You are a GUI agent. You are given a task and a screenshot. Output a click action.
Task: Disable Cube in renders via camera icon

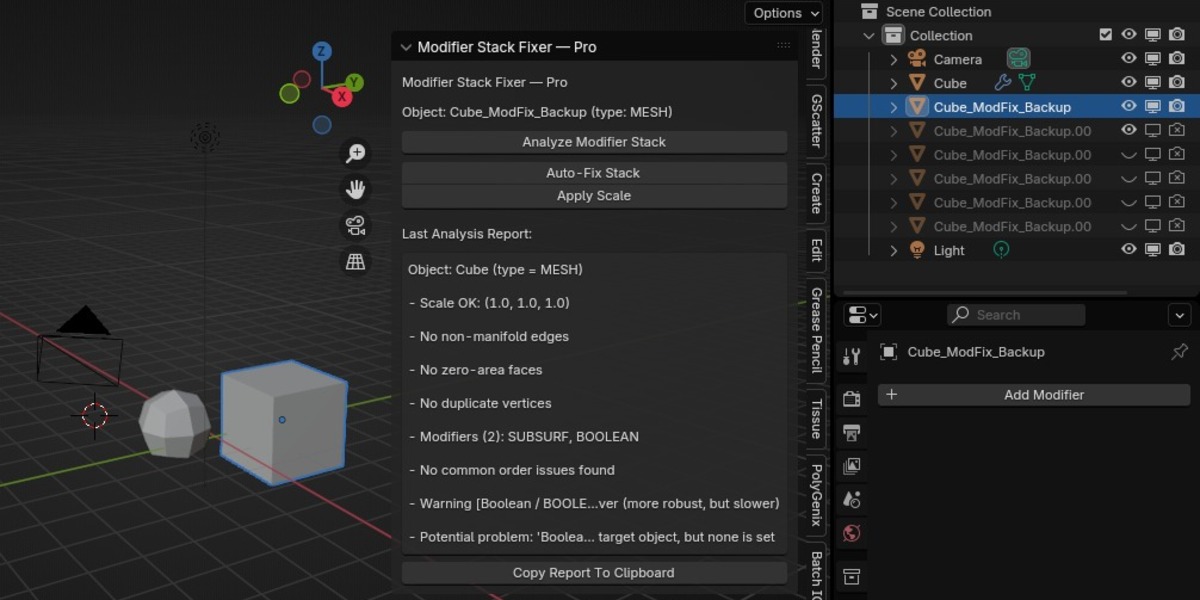click(x=1177, y=83)
